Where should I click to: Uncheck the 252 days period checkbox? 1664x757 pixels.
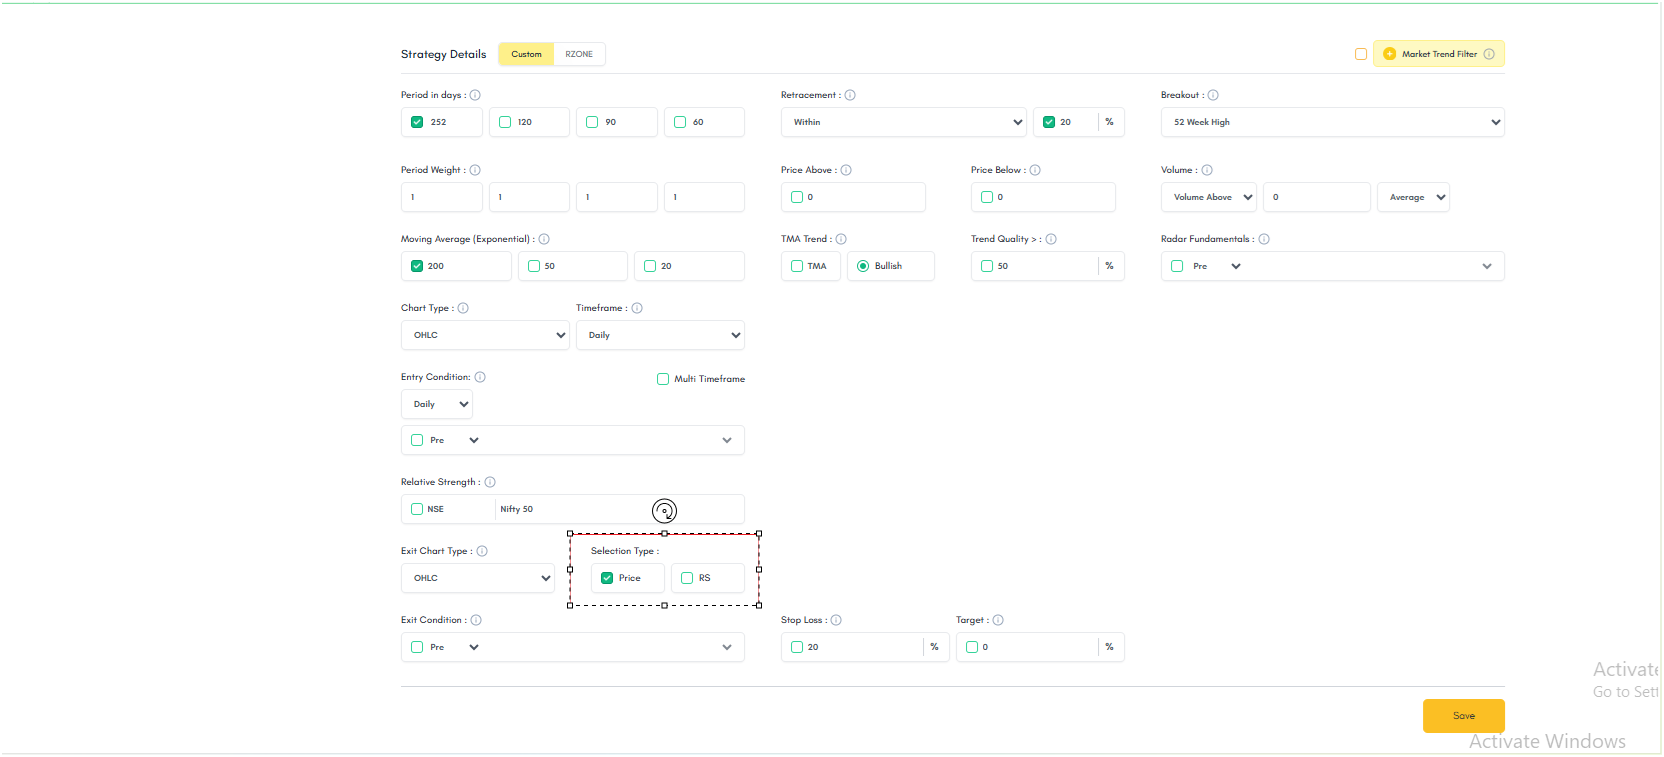pyautogui.click(x=417, y=122)
